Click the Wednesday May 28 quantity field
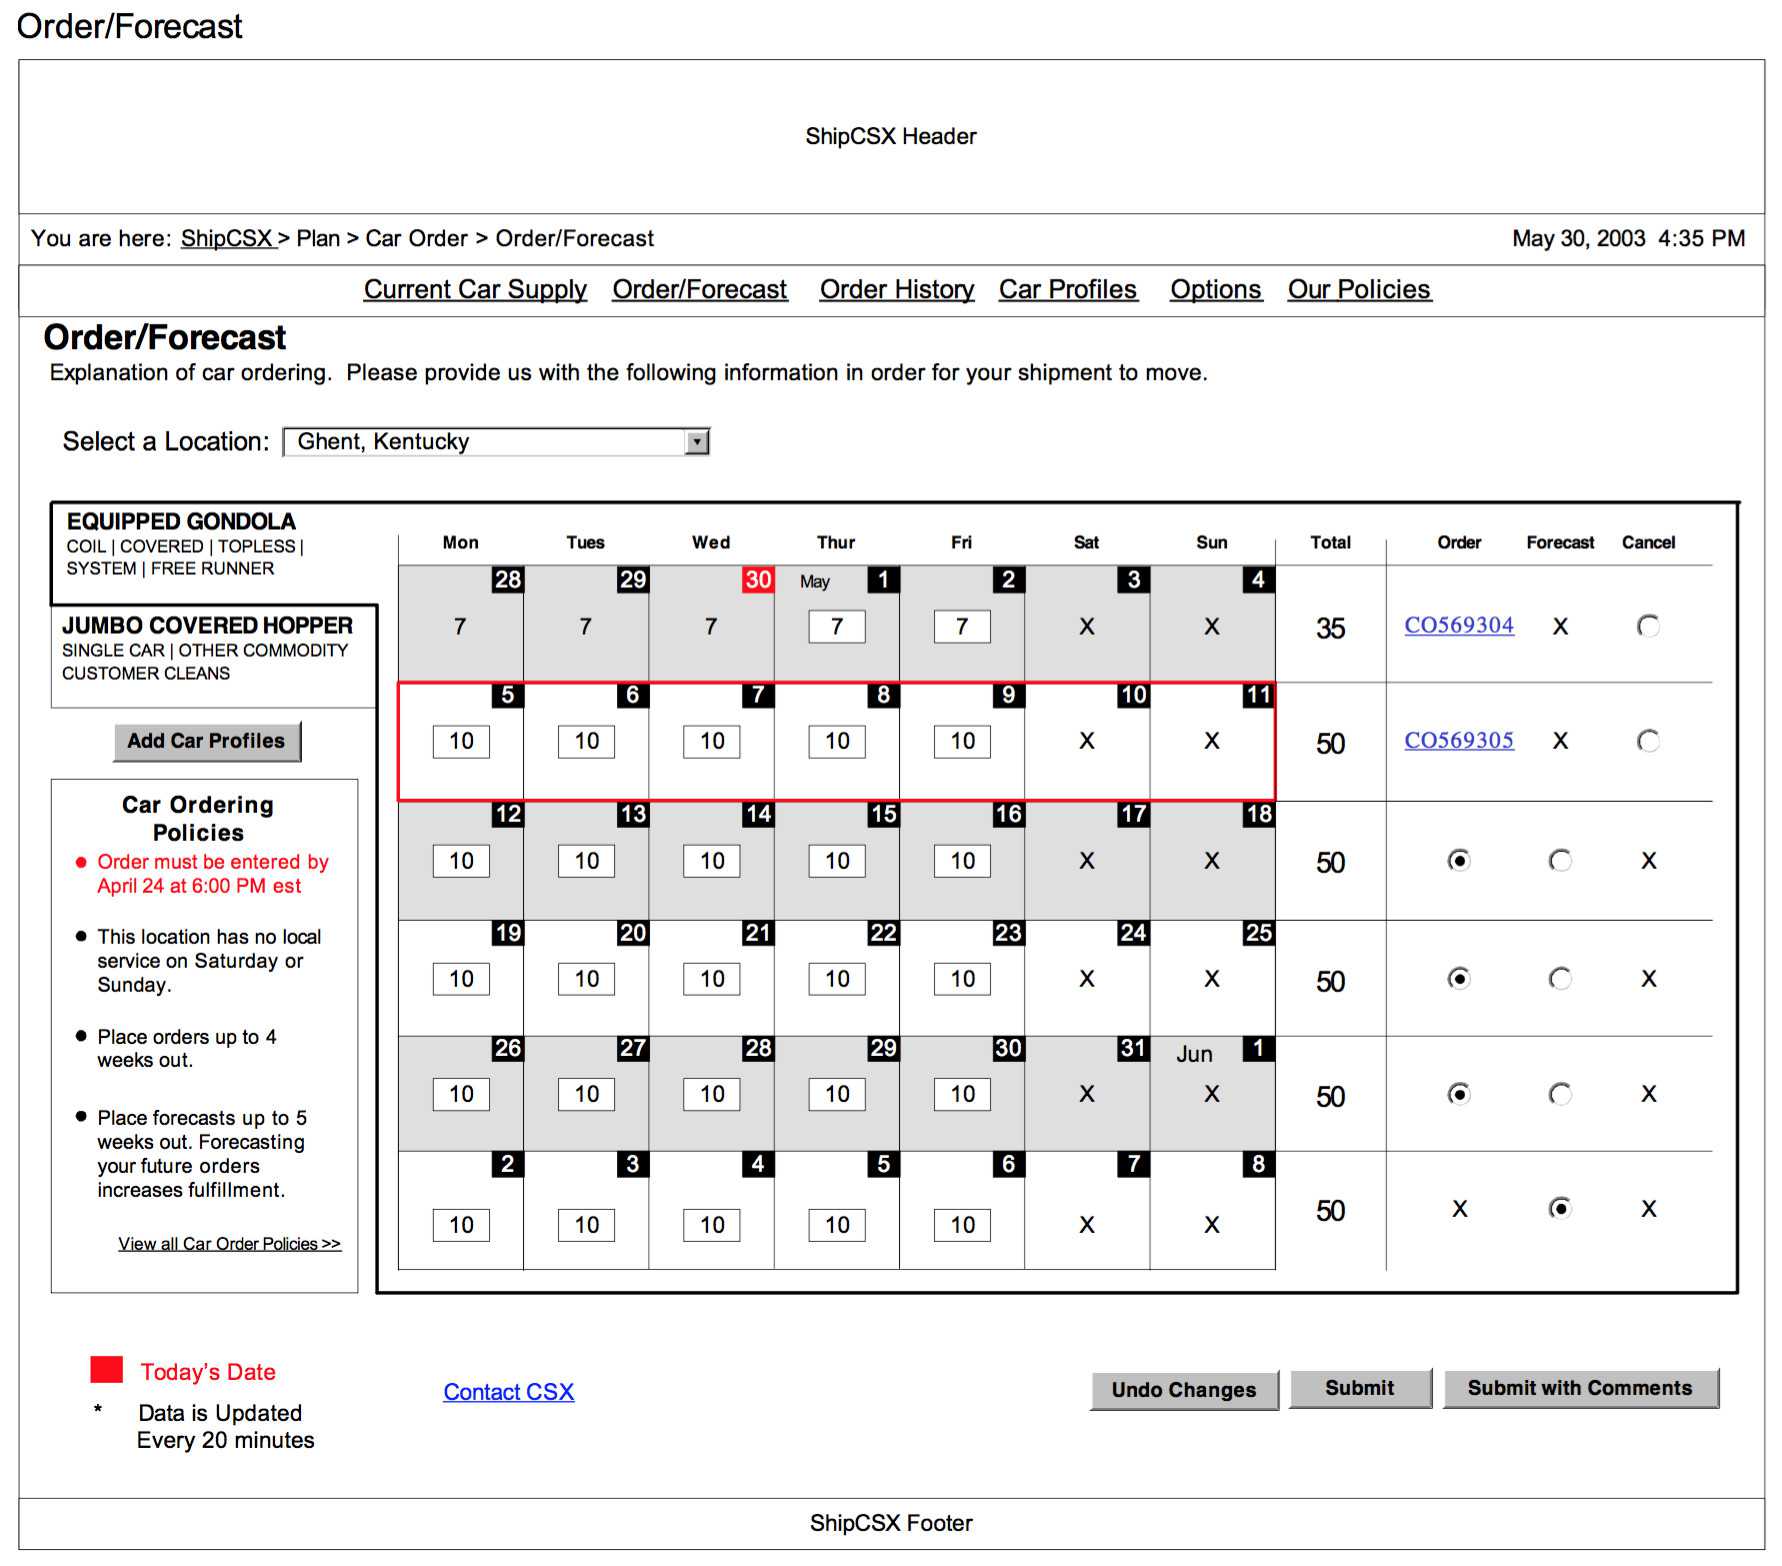The image size is (1782, 1566). click(x=712, y=1095)
